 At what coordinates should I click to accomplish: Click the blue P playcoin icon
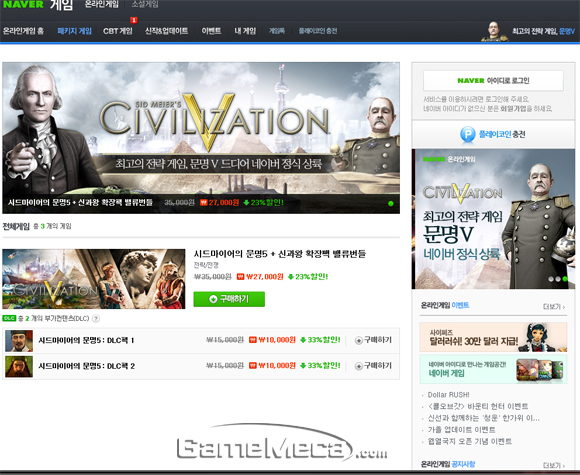(x=468, y=134)
